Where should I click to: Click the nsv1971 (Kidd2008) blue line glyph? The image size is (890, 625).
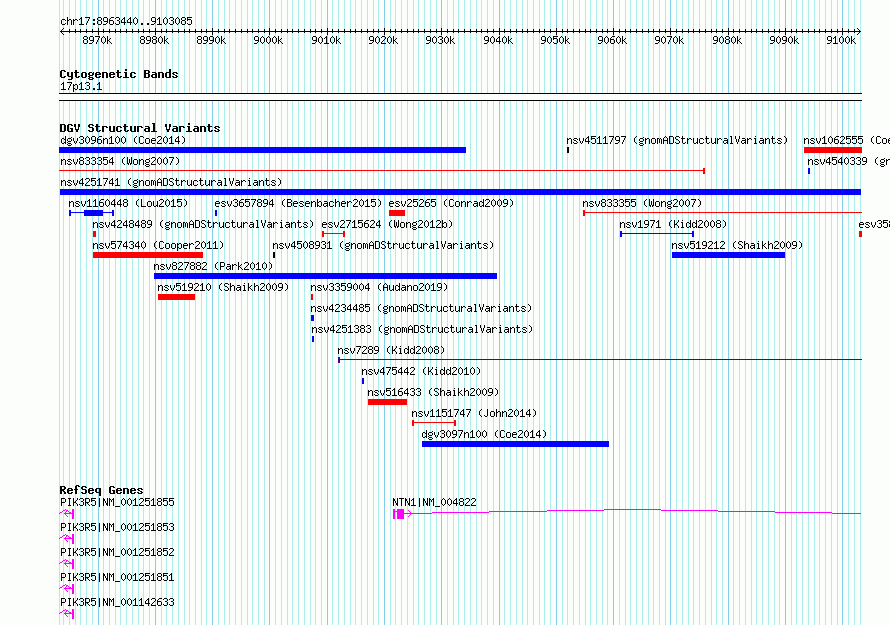[x=657, y=234]
